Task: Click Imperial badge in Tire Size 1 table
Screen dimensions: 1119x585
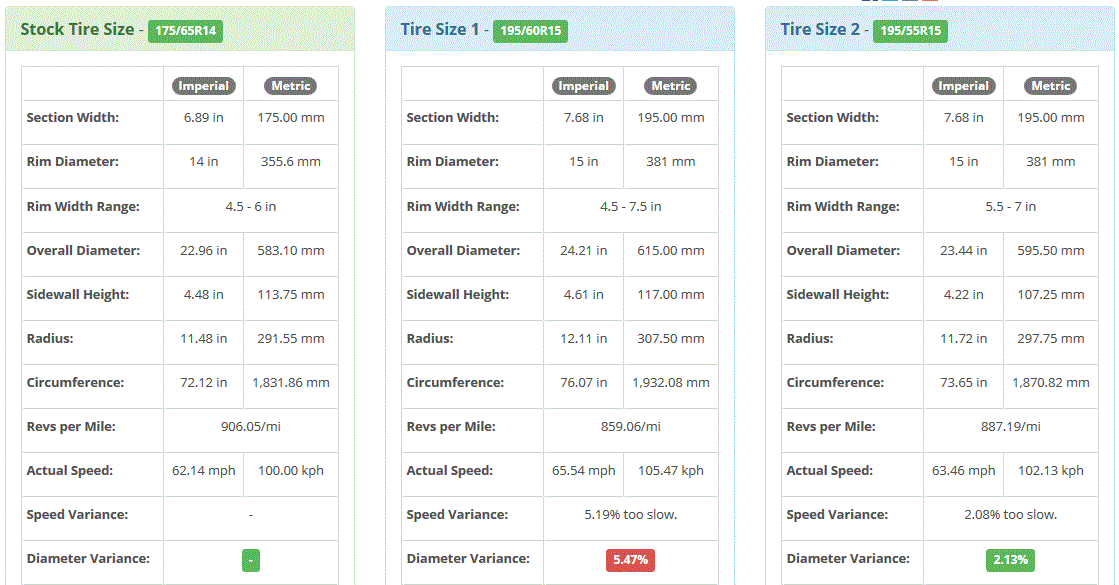Action: click(x=583, y=86)
